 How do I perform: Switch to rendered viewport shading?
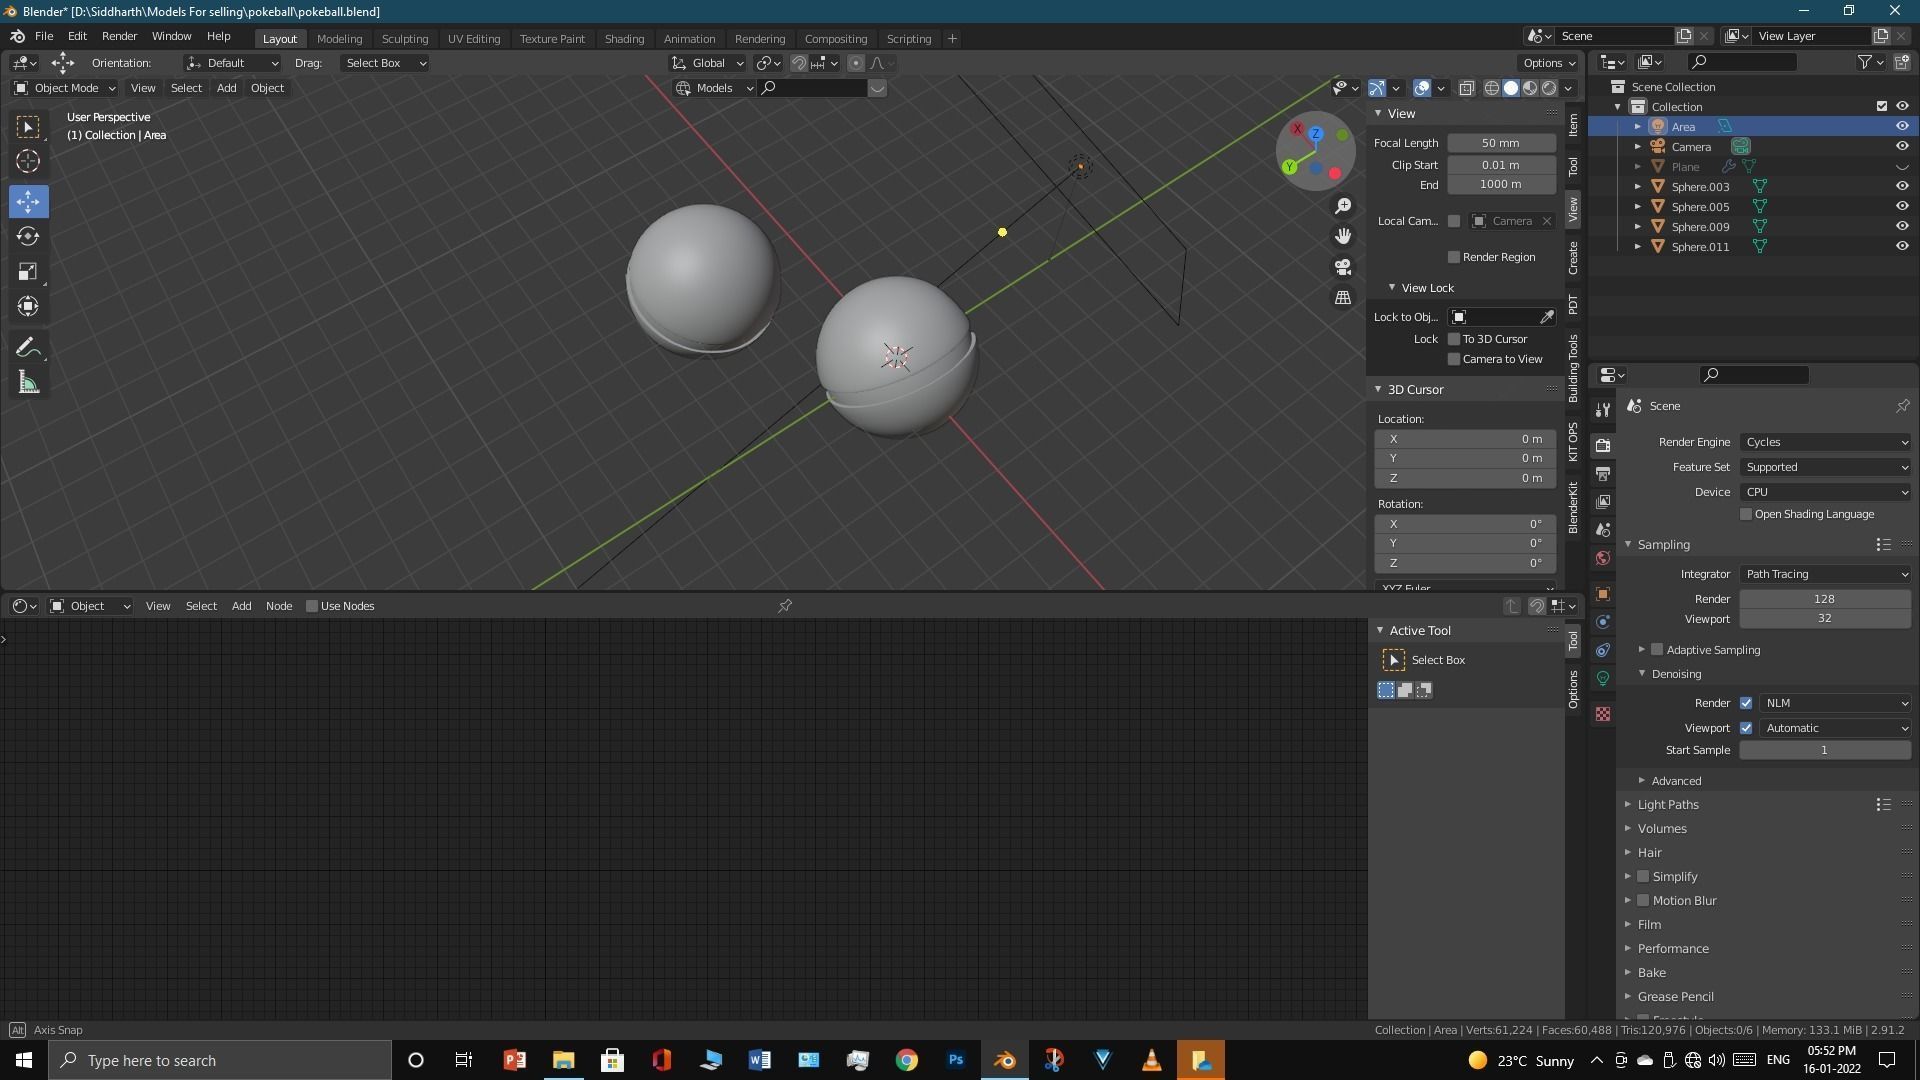[1549, 88]
